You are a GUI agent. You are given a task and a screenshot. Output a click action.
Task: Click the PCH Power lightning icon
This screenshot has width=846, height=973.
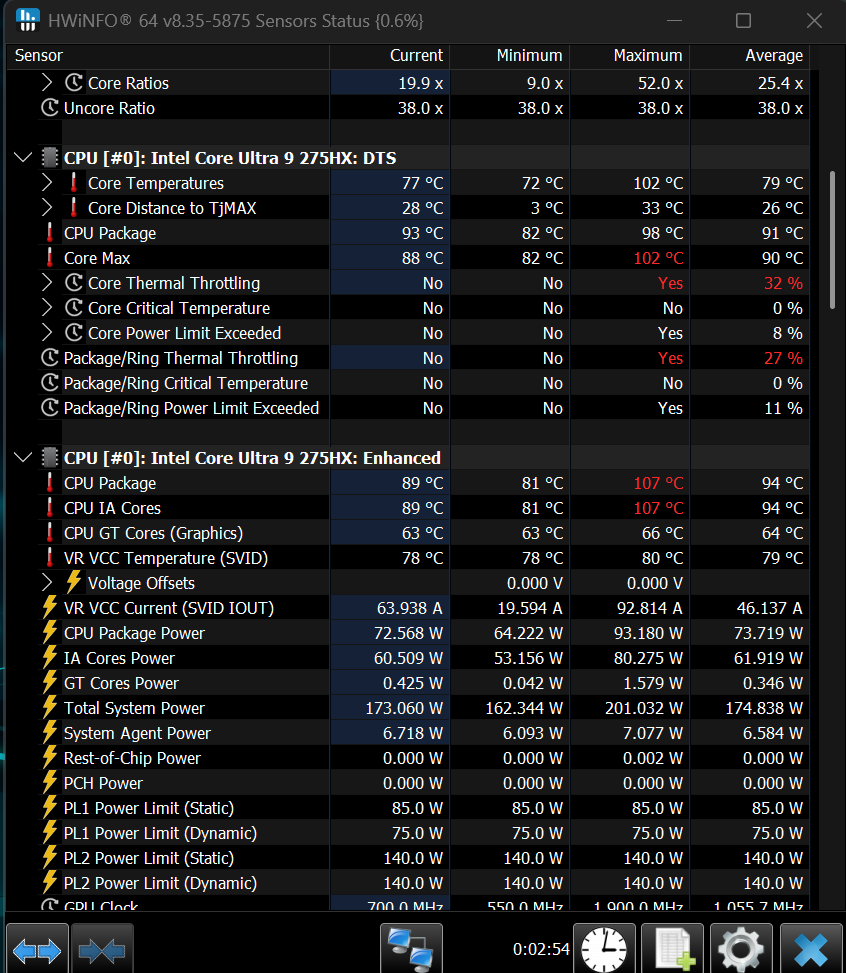coord(50,783)
